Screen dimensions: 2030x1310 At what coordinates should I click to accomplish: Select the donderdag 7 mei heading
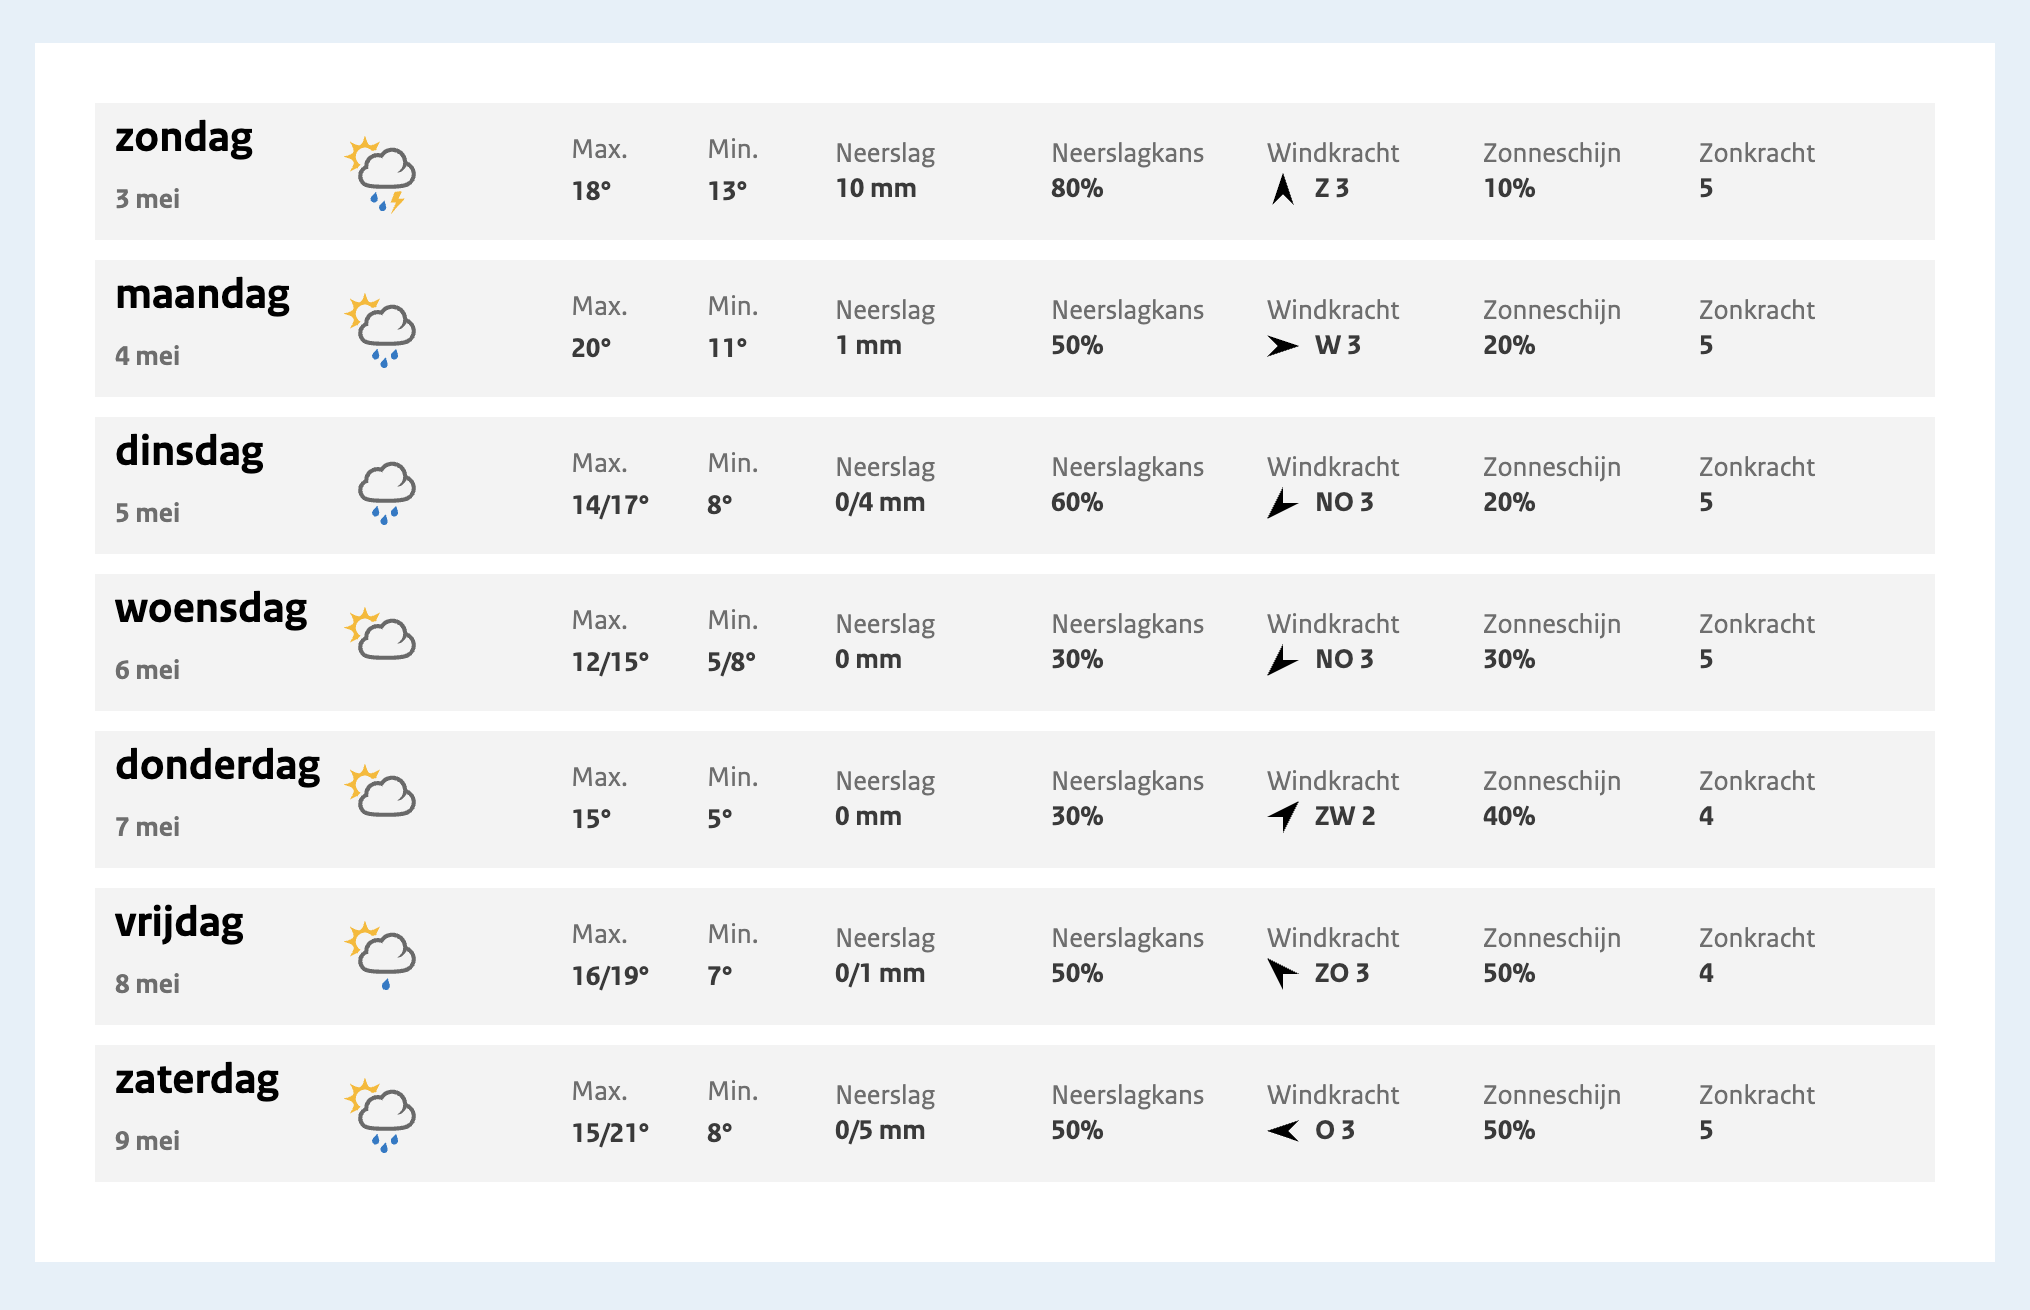click(218, 793)
